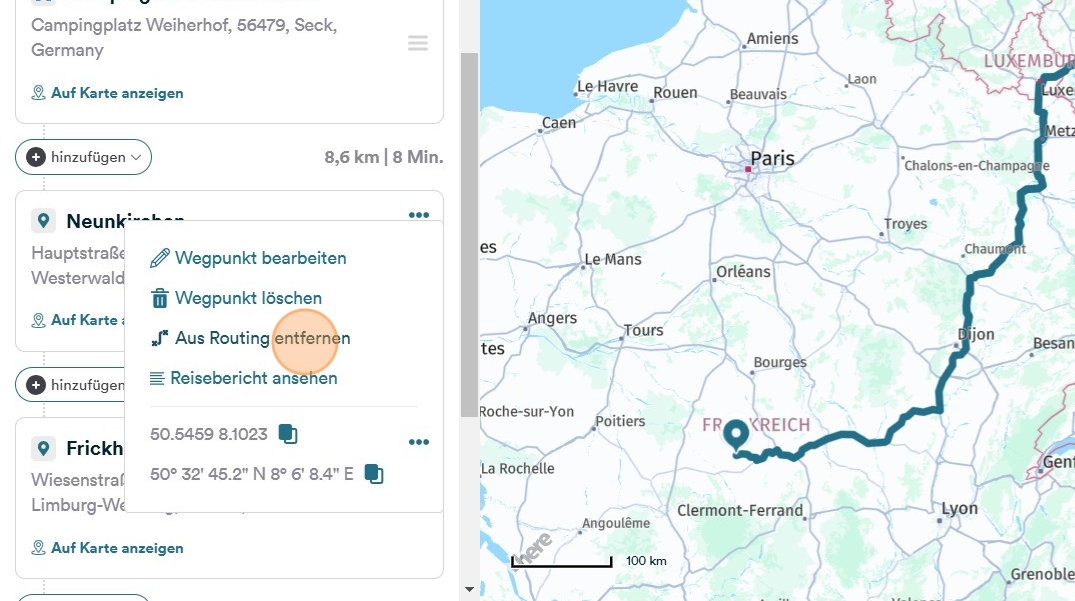Copy the degrees-minutes-seconds coordinates

coord(374,473)
